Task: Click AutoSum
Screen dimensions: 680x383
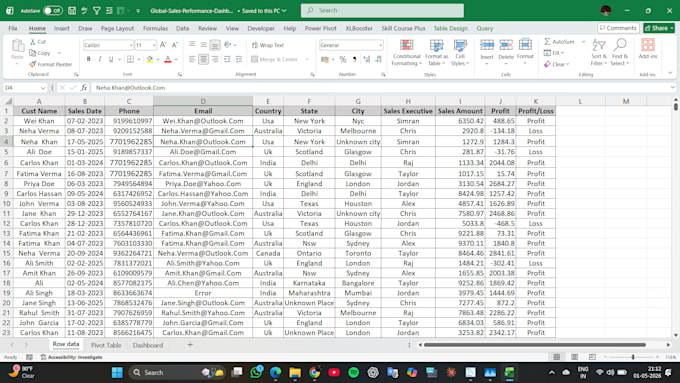Action: [x=559, y=42]
